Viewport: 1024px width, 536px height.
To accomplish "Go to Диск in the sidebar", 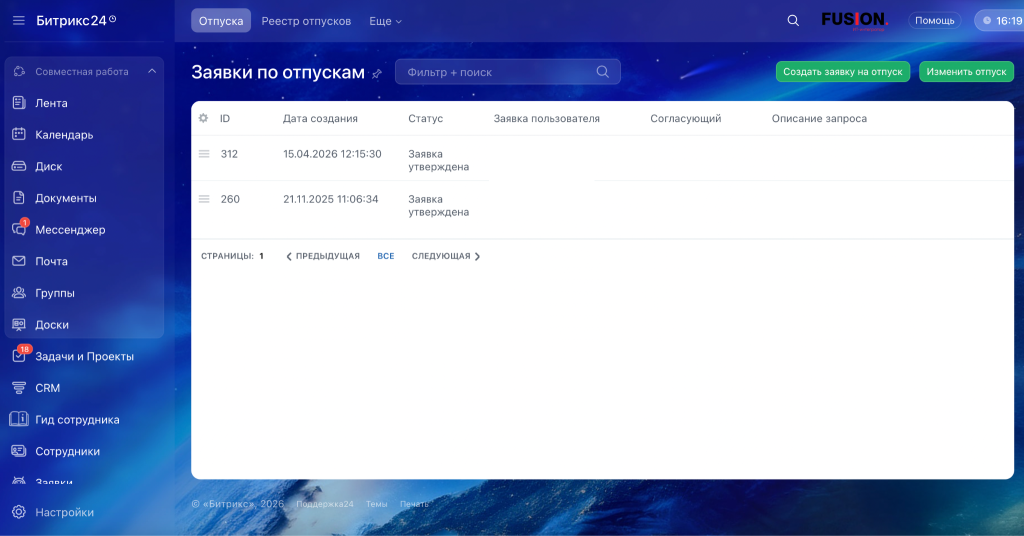I will click(49, 167).
